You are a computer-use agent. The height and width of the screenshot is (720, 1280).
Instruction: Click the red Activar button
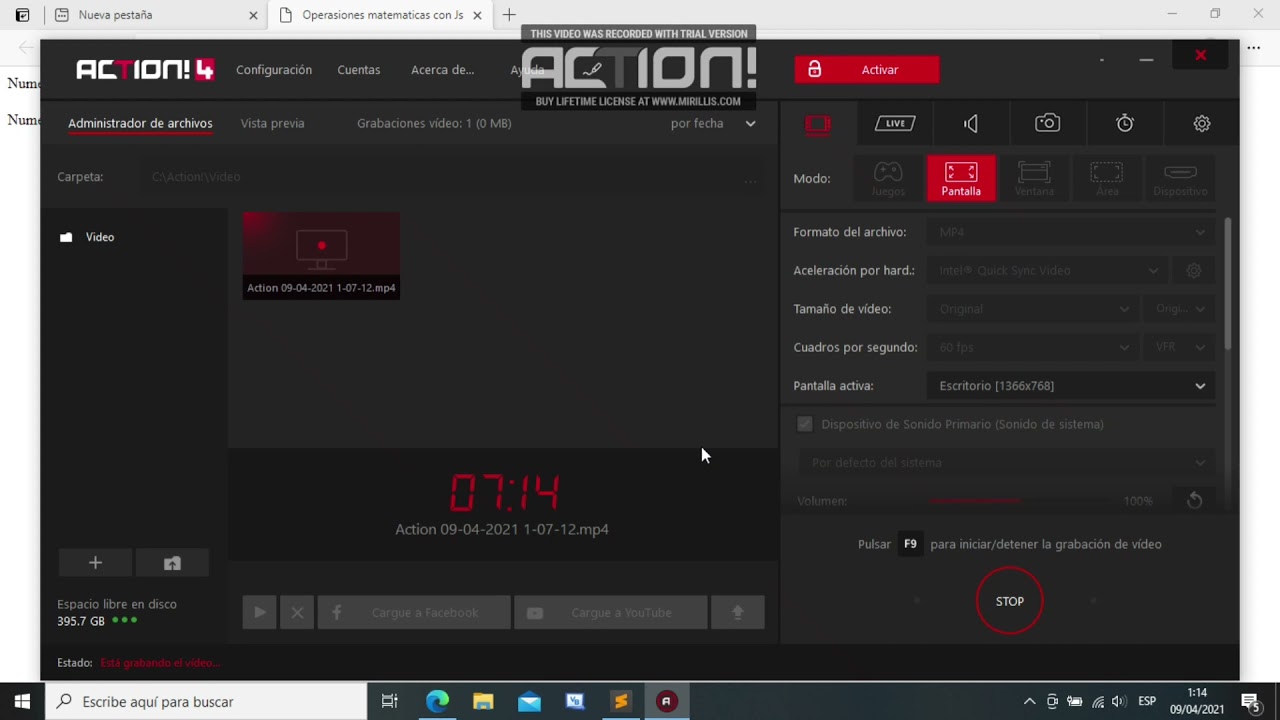pos(867,70)
